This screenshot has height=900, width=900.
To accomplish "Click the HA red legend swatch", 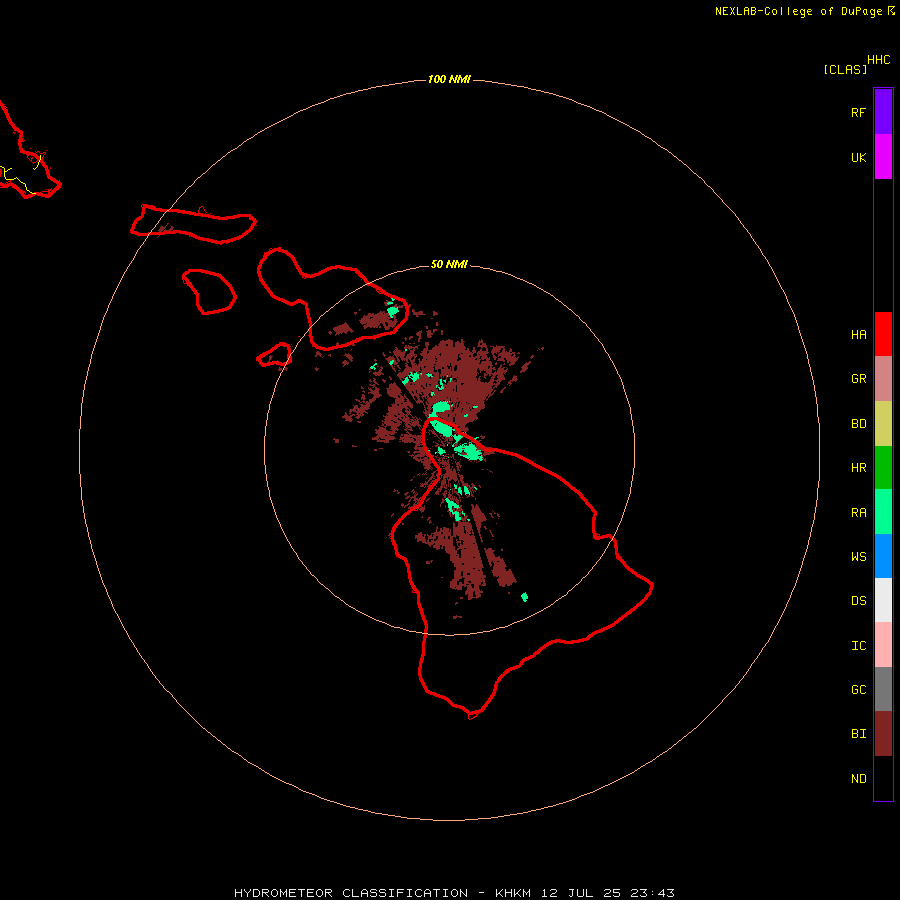I will coord(883,334).
